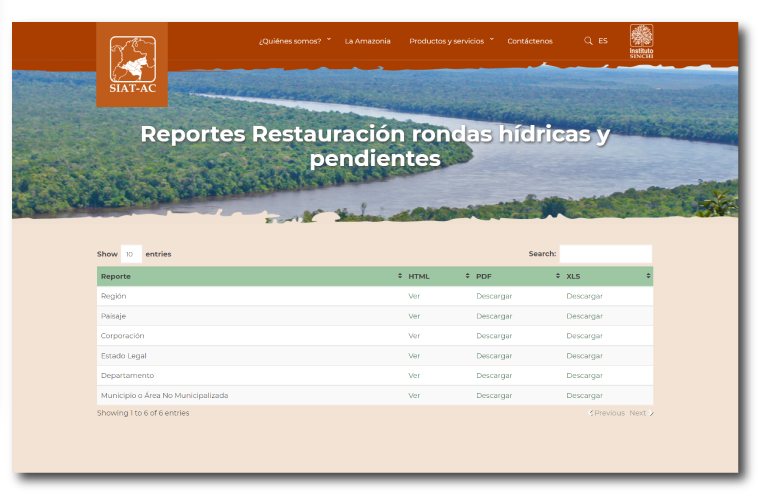View HTML report for Departamento
This screenshot has height=502, width=758.
414,375
